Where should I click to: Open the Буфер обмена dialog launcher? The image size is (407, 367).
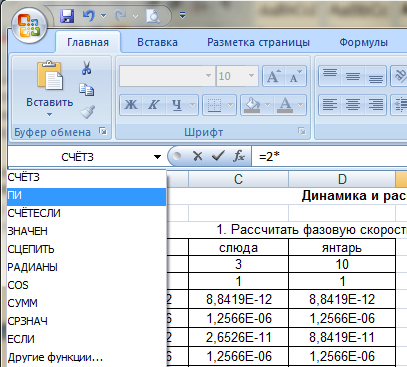[103, 131]
